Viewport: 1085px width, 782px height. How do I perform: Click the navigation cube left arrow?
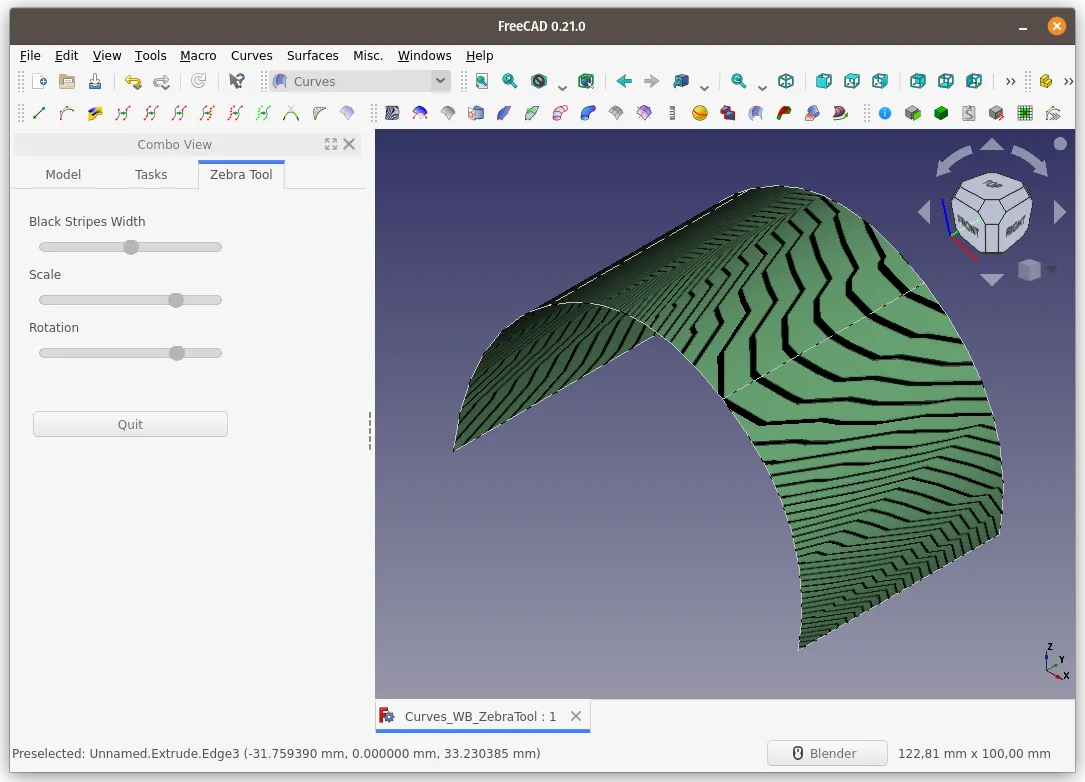point(924,212)
